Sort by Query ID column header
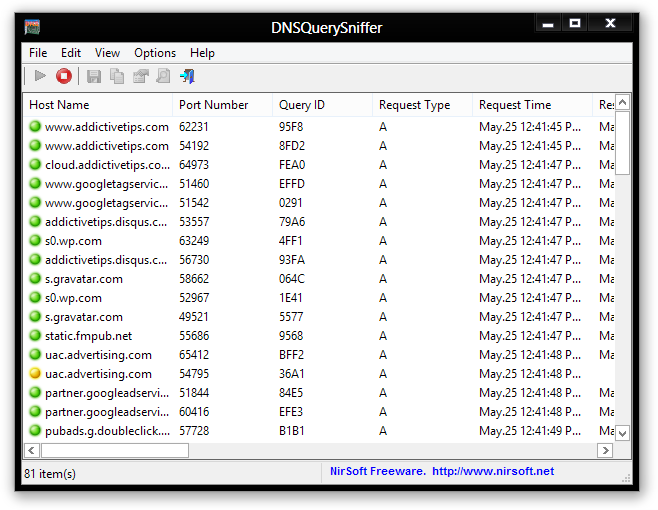 click(322, 105)
